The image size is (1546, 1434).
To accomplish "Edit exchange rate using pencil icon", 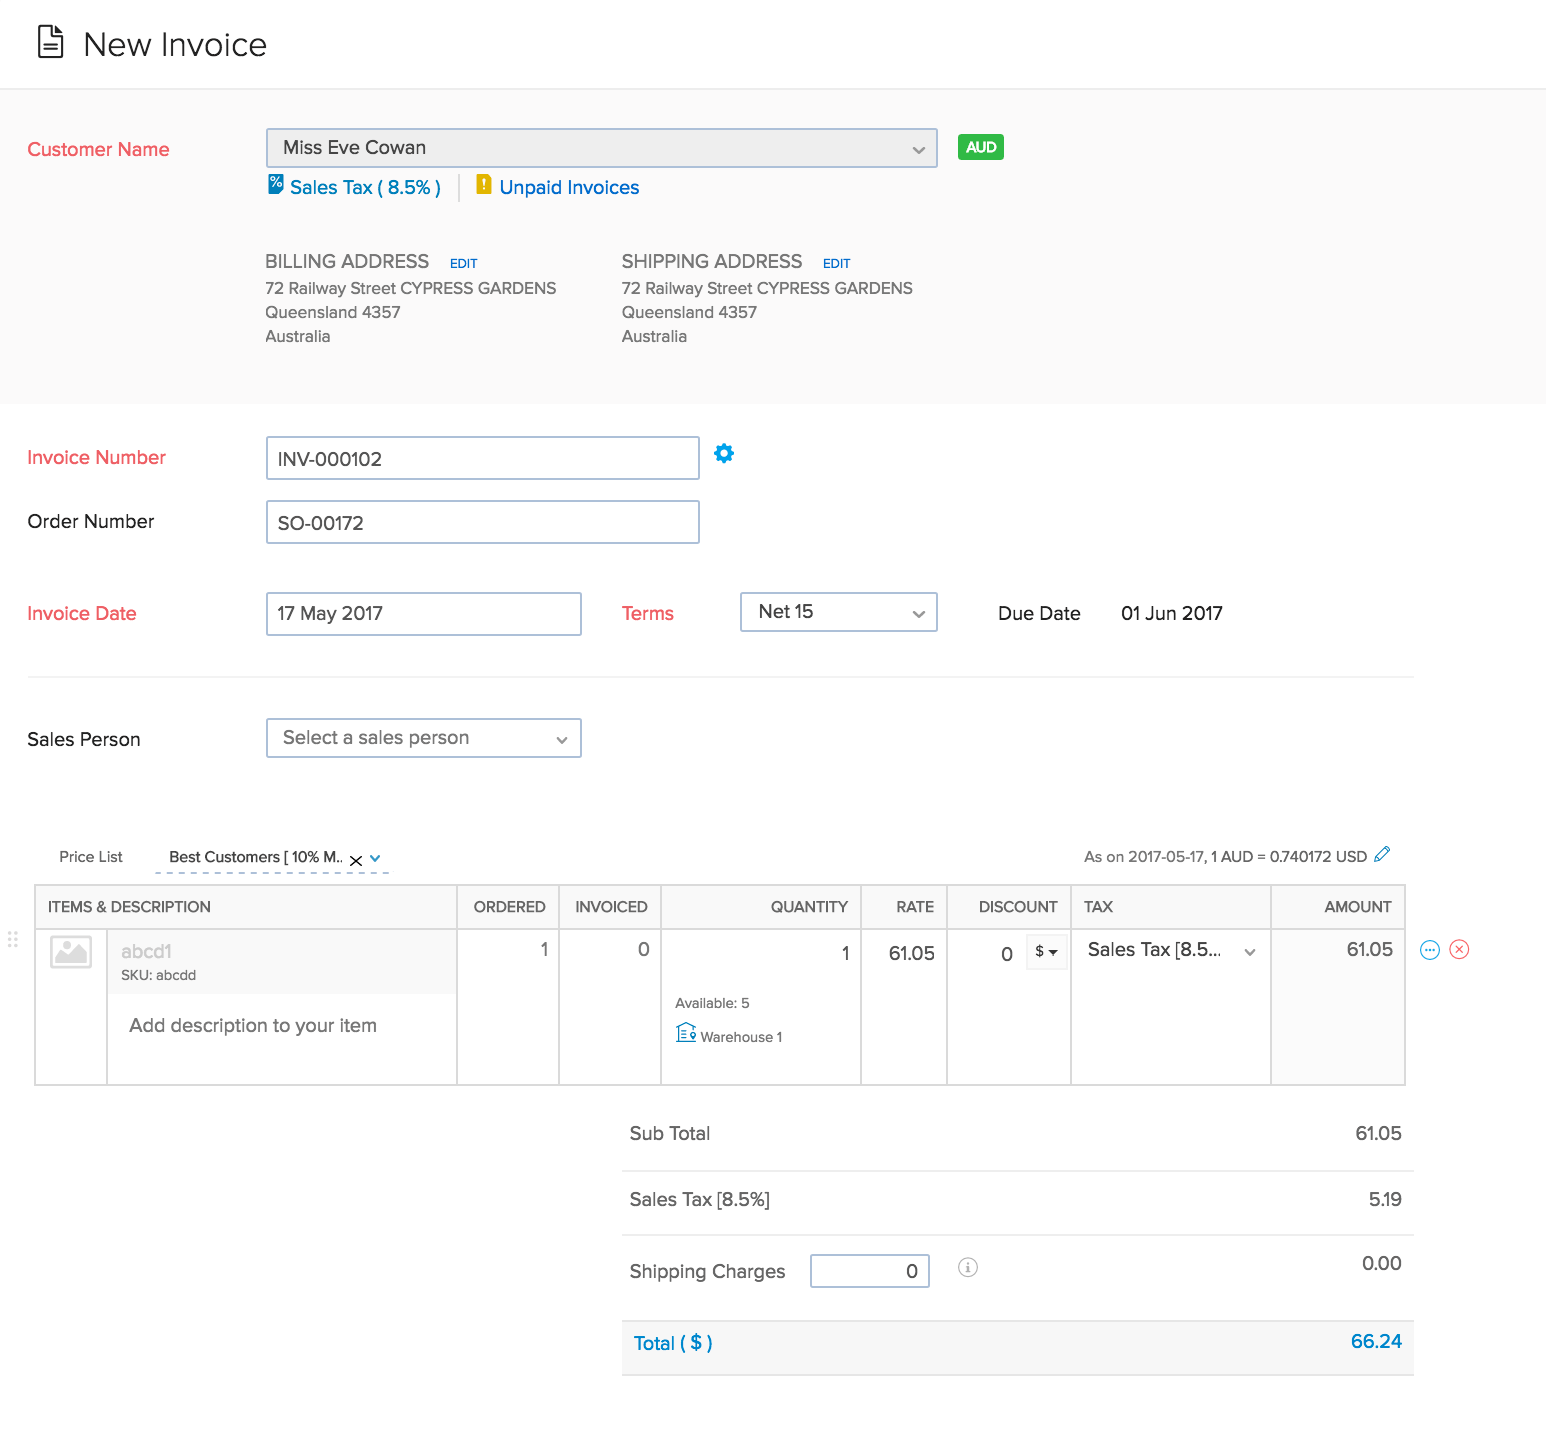I will (x=1383, y=854).
